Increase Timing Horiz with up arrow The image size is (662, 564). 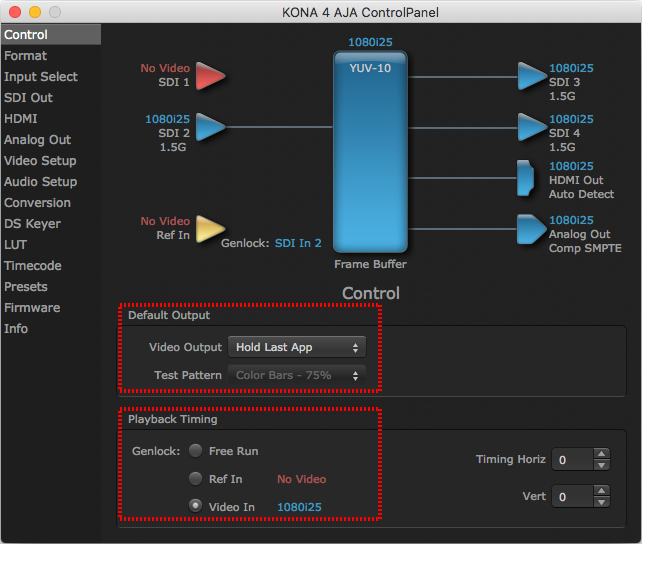[x=602, y=454]
